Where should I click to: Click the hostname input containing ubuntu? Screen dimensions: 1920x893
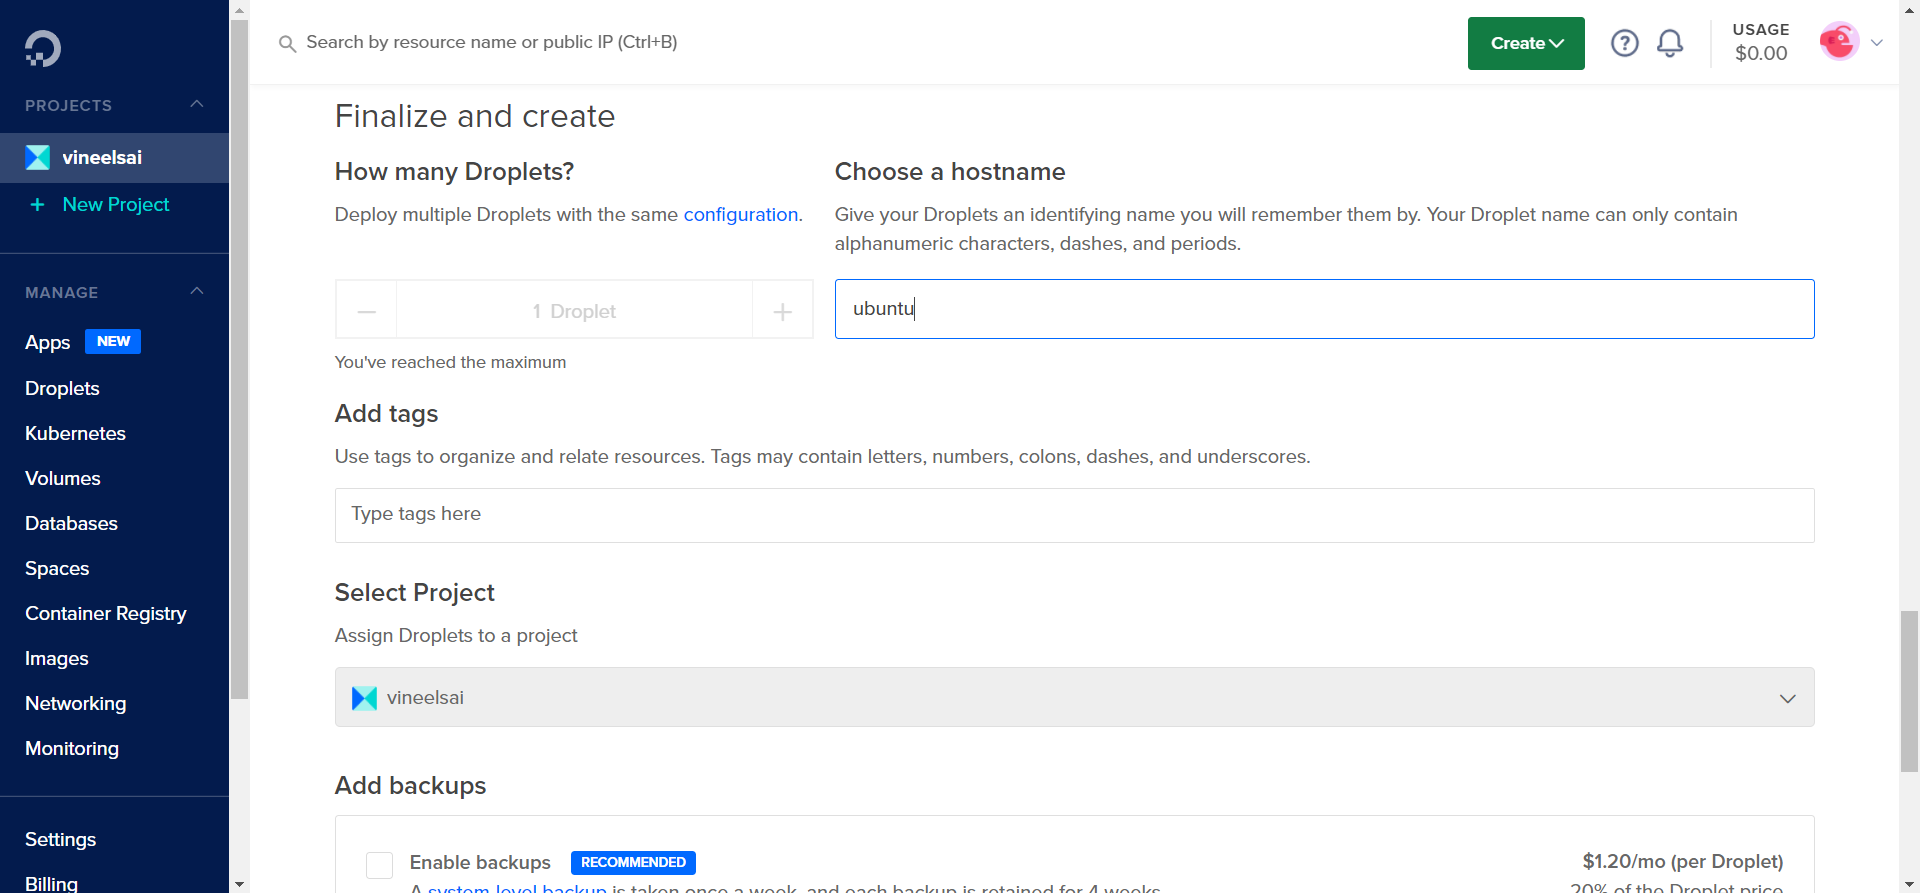1324,309
